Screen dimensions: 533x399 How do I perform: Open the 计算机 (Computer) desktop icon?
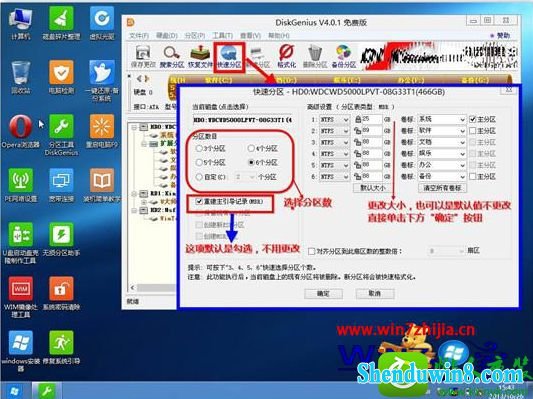[21, 23]
